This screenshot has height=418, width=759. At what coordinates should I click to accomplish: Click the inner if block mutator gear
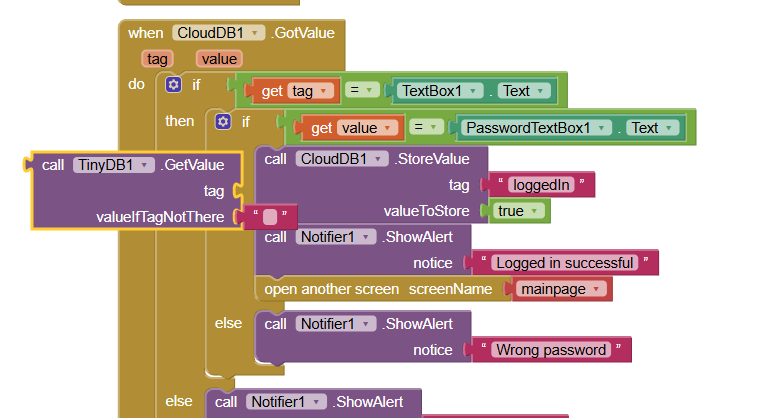pyautogui.click(x=223, y=121)
